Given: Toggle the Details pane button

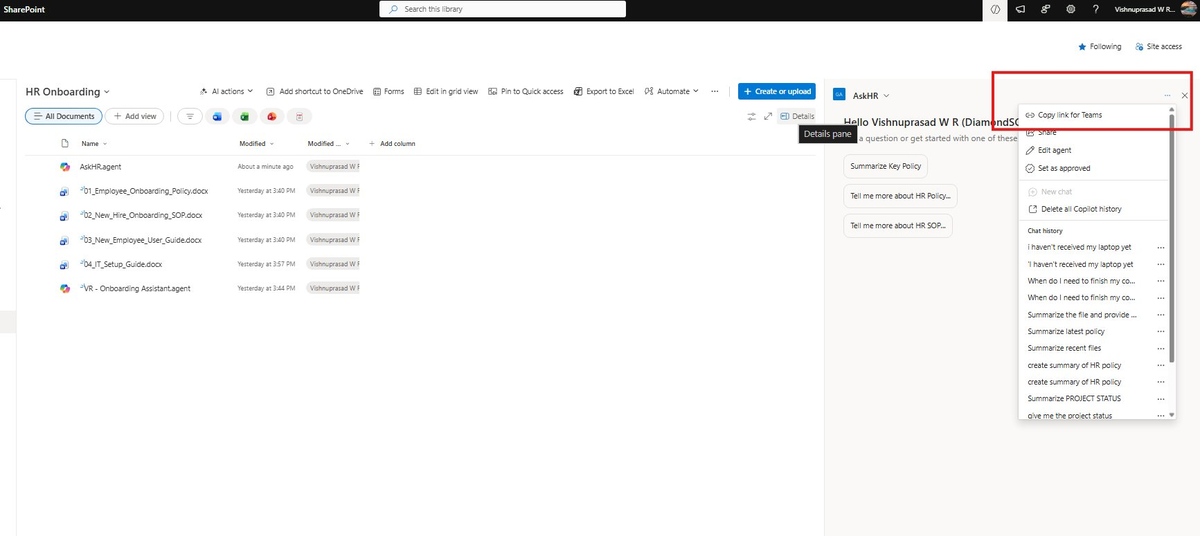Looking at the screenshot, I should pos(797,116).
